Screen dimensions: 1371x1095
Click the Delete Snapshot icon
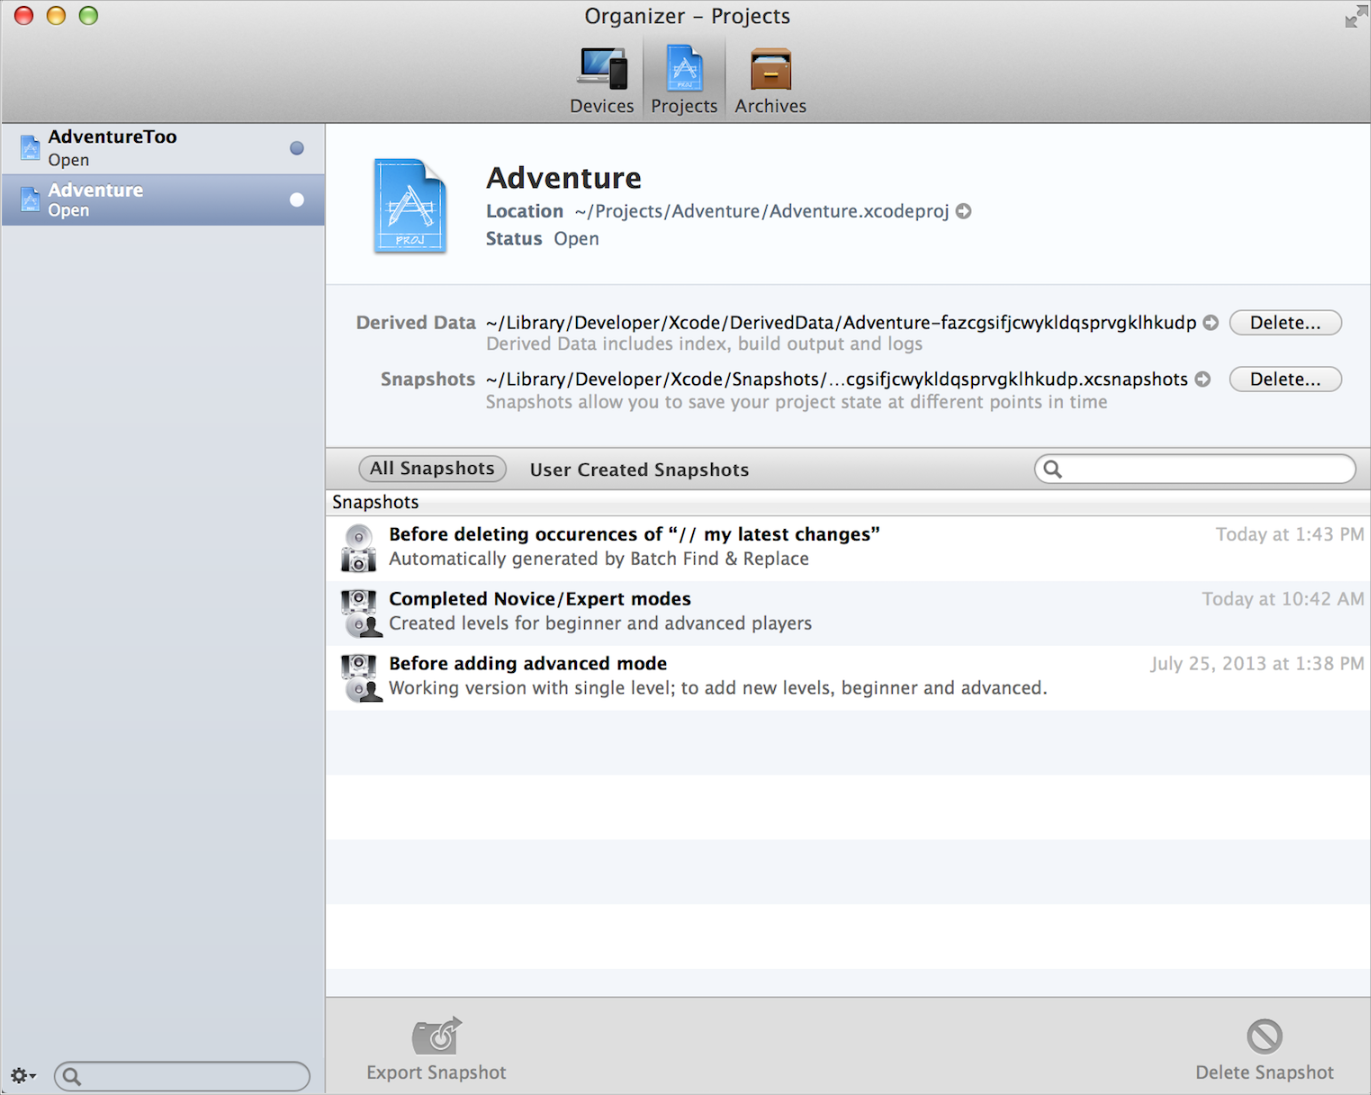click(x=1264, y=1037)
